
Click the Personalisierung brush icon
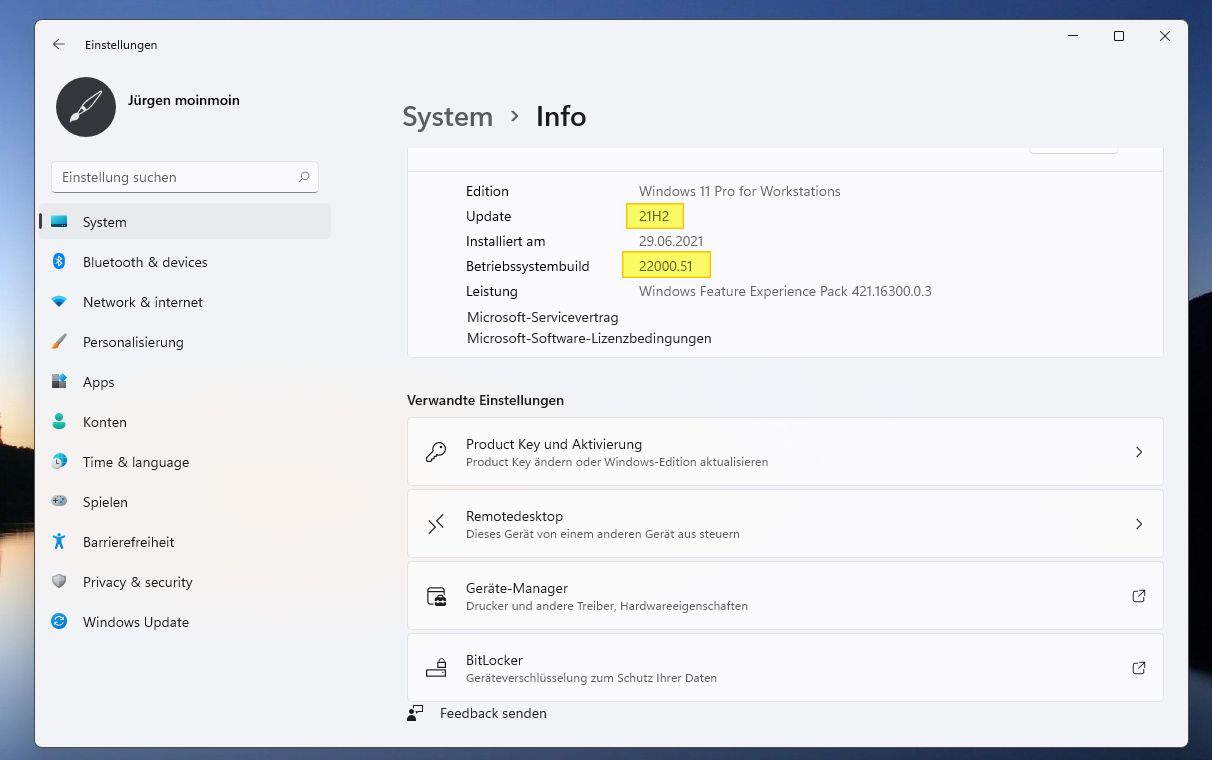tap(59, 342)
